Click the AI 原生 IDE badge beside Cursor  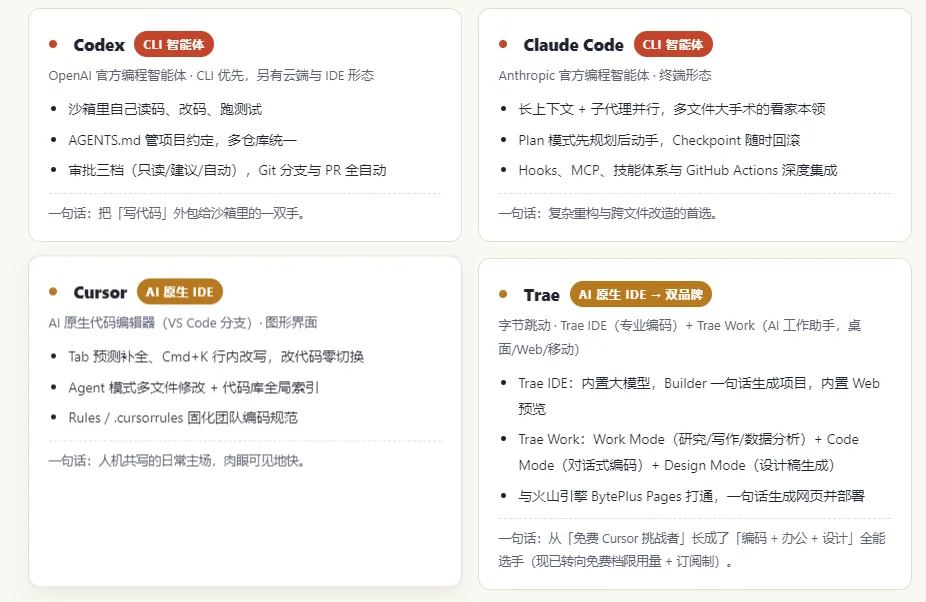point(180,292)
